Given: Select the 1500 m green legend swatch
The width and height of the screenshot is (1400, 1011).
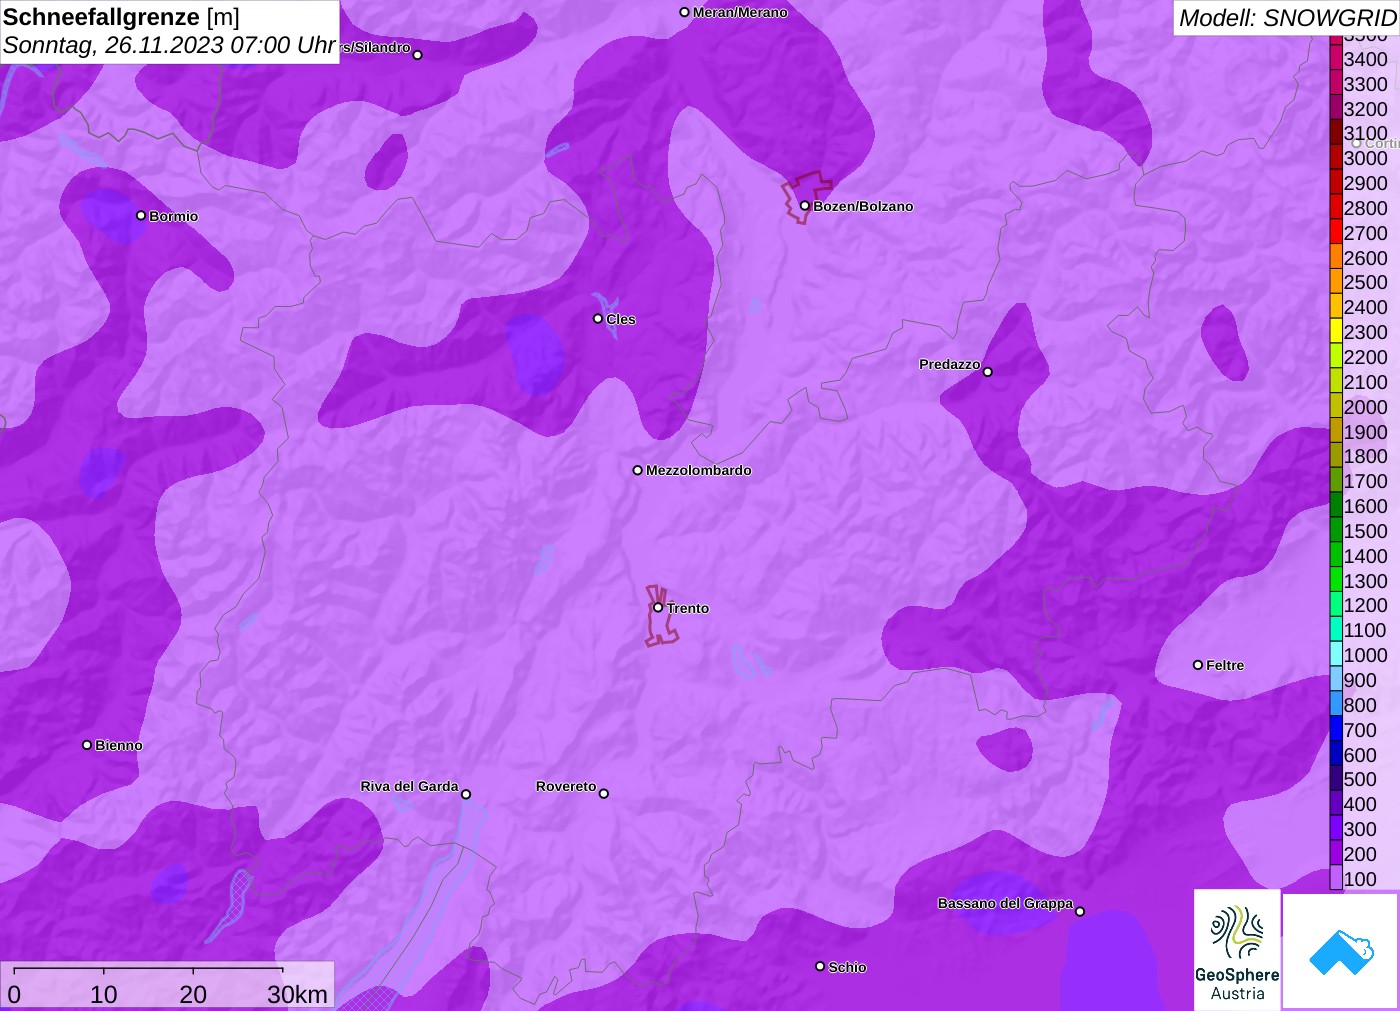Looking at the screenshot, I should click(1336, 530).
